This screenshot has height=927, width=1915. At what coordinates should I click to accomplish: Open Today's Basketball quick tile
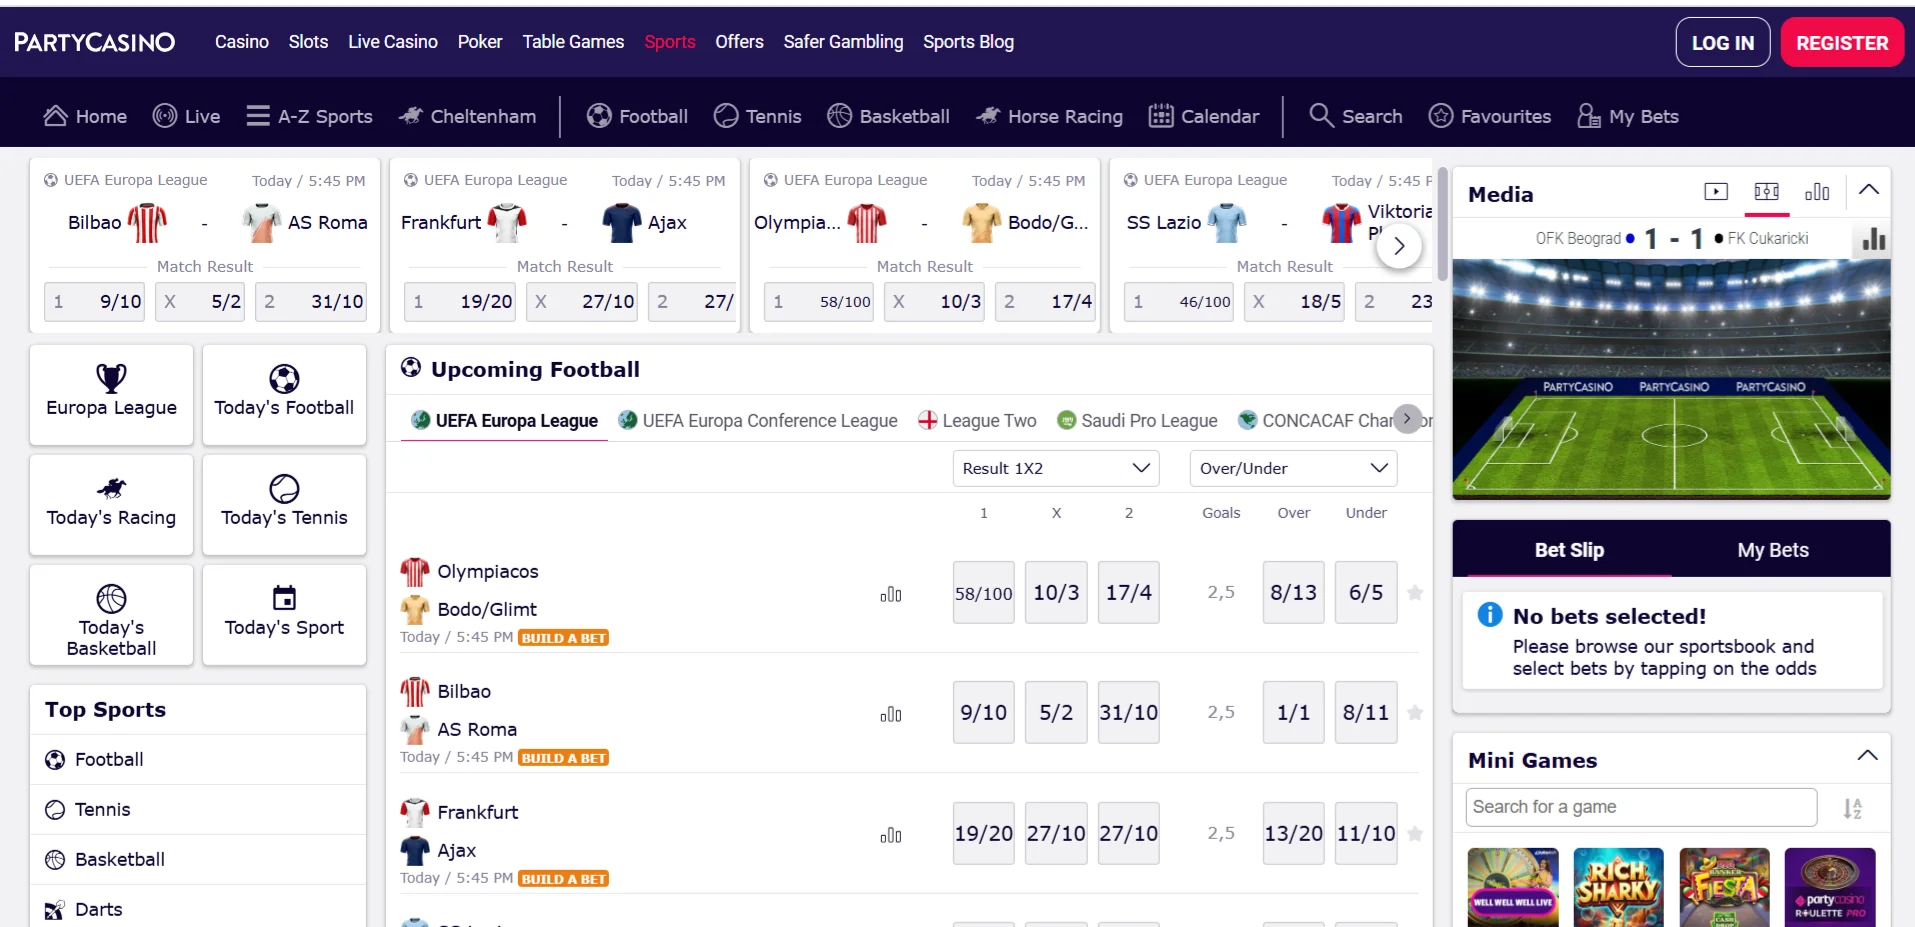[x=111, y=615]
